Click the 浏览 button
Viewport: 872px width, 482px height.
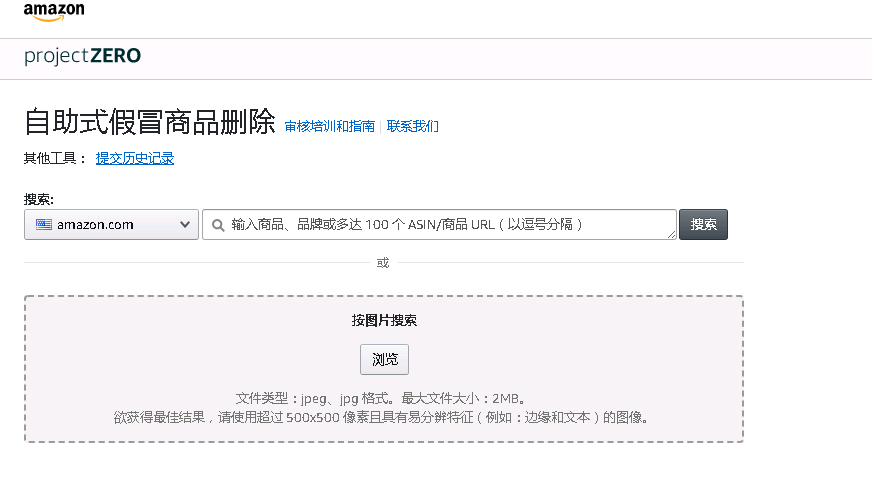click(384, 359)
